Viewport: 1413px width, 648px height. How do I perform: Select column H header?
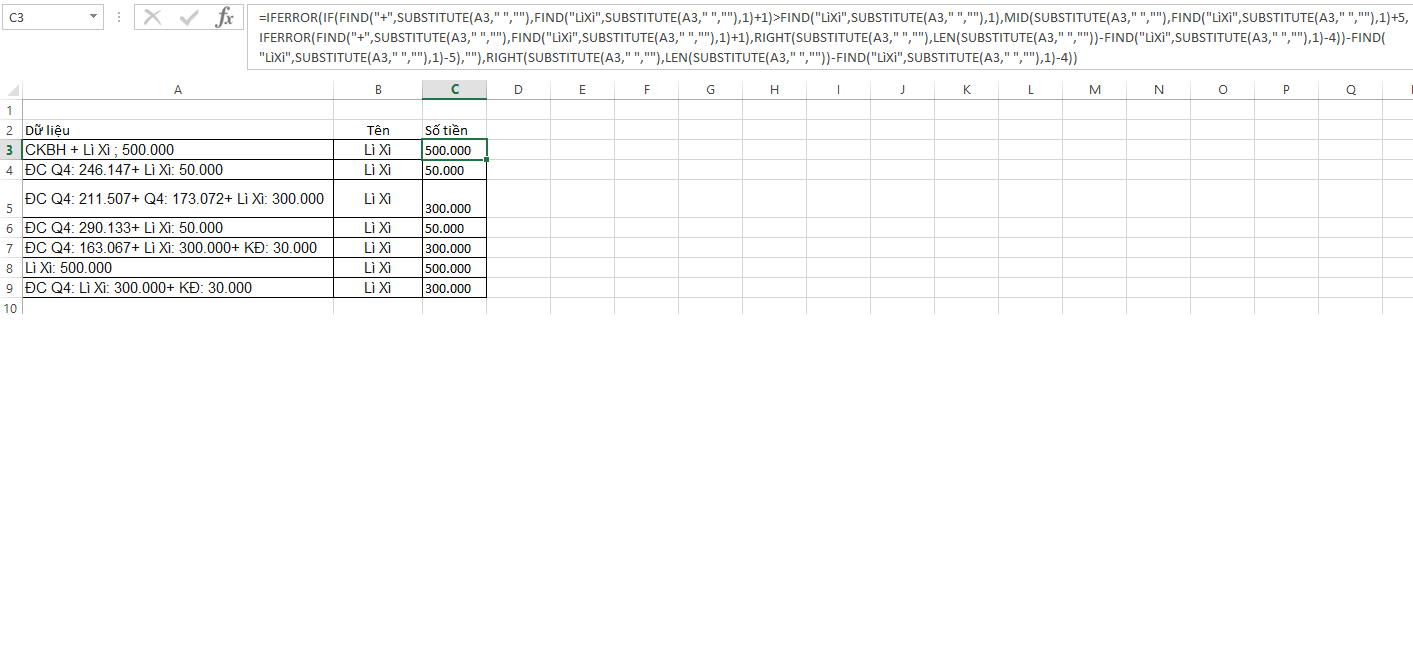click(774, 90)
